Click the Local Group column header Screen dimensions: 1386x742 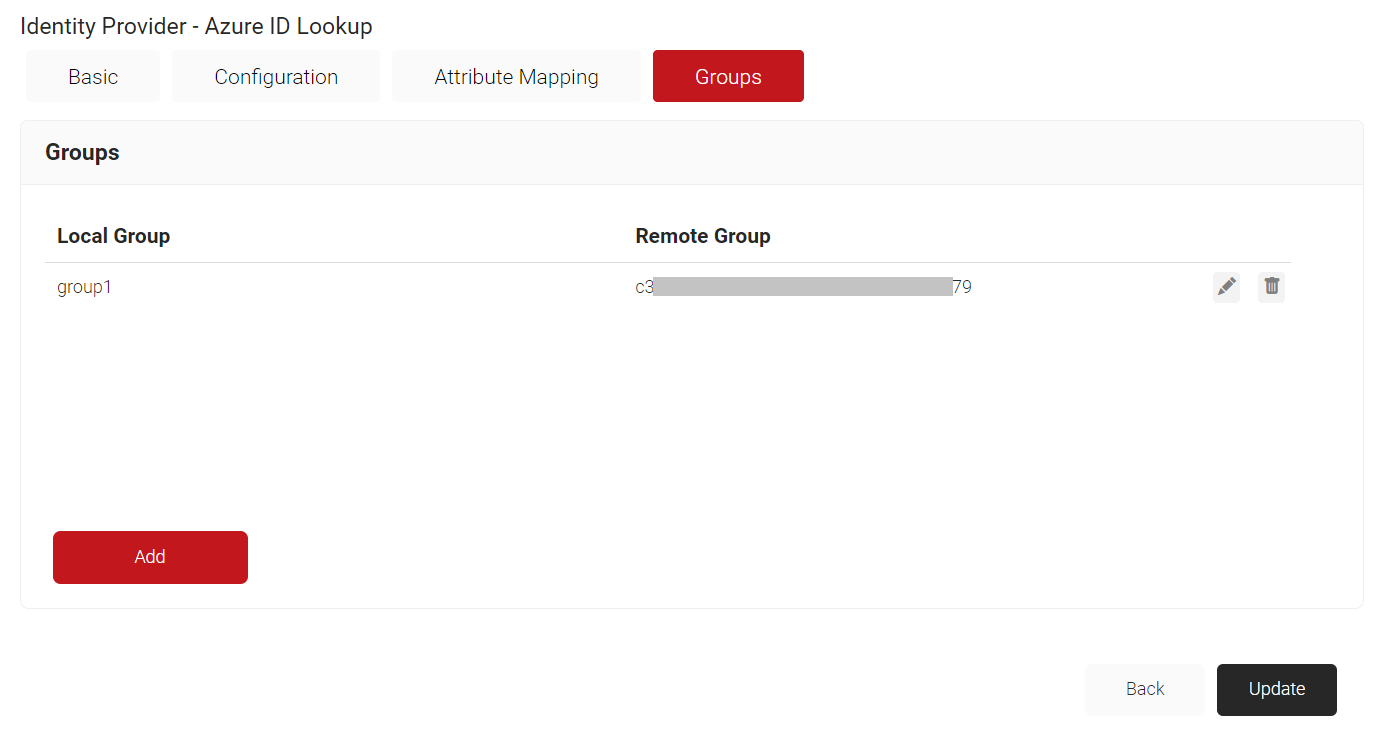(x=114, y=236)
